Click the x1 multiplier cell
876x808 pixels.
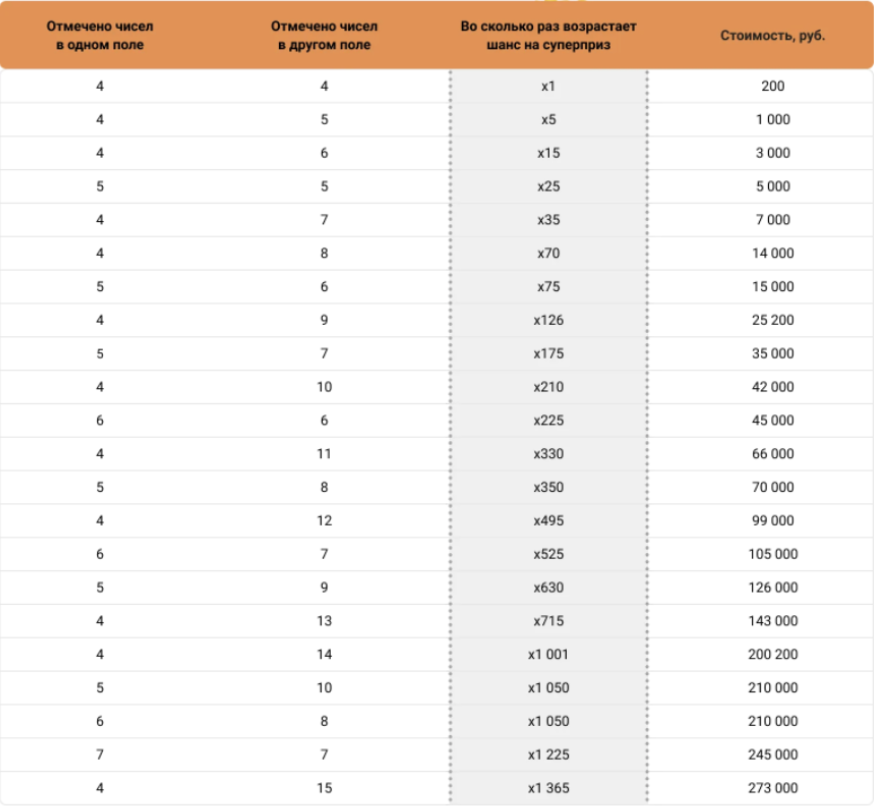click(548, 86)
